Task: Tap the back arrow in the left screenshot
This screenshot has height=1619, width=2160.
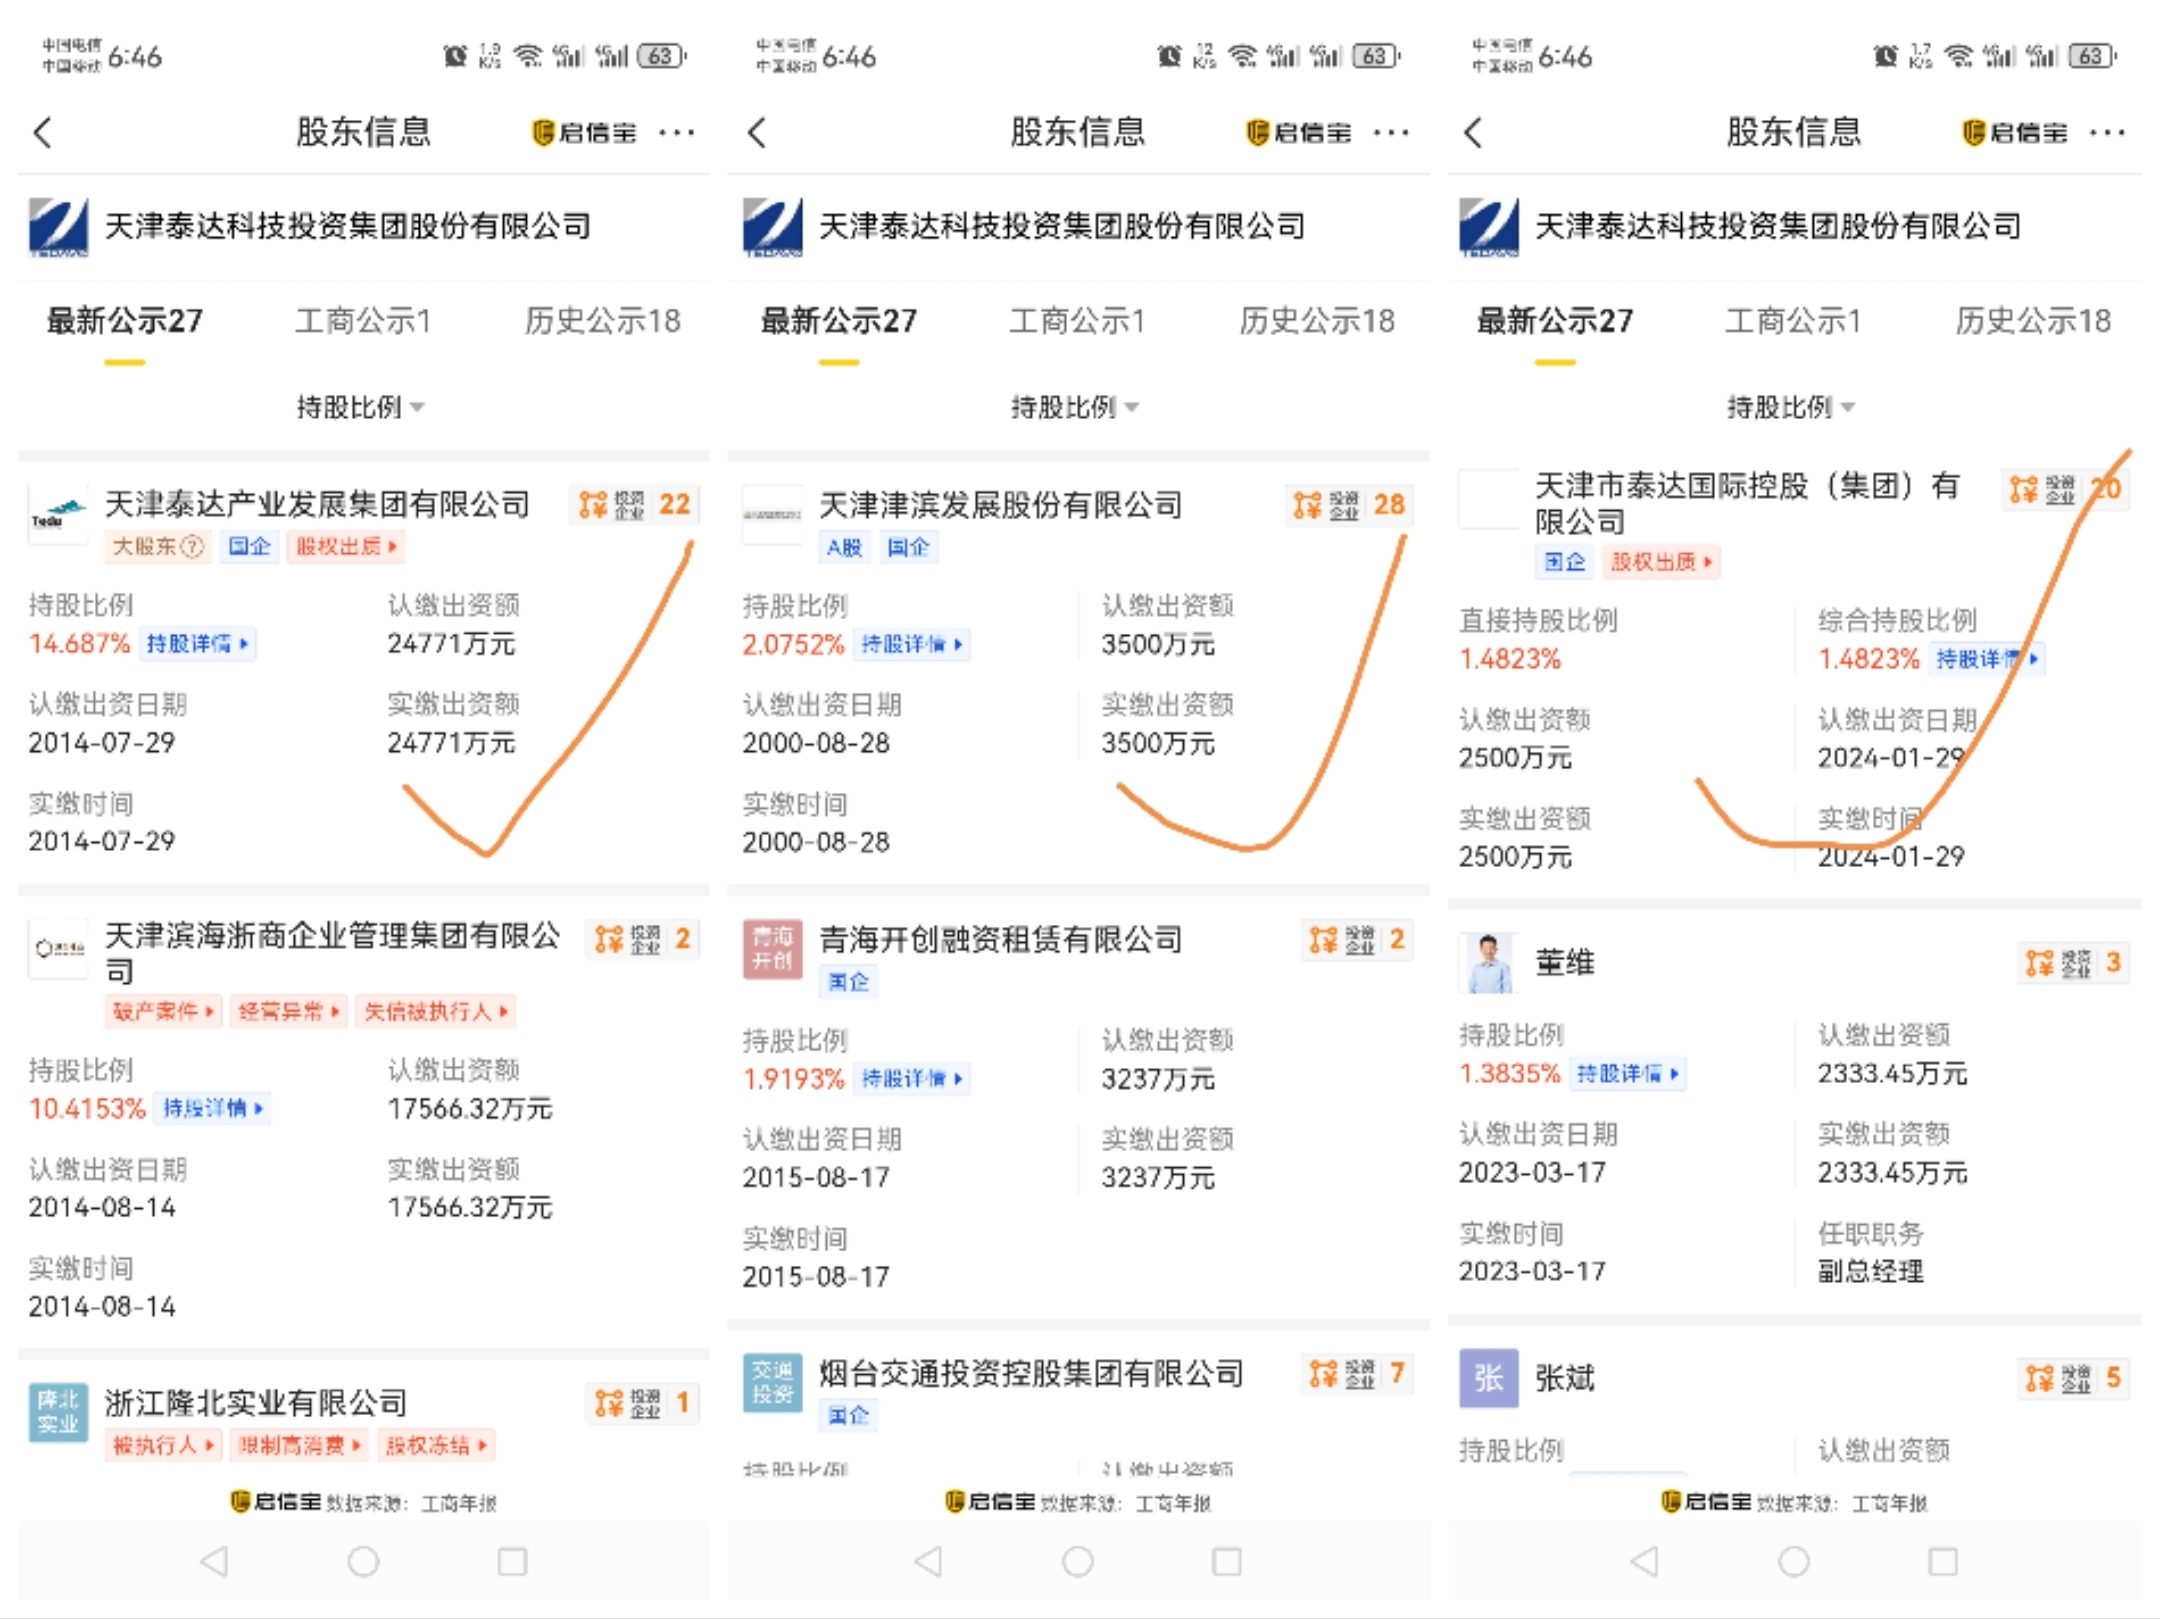Action: [x=43, y=133]
